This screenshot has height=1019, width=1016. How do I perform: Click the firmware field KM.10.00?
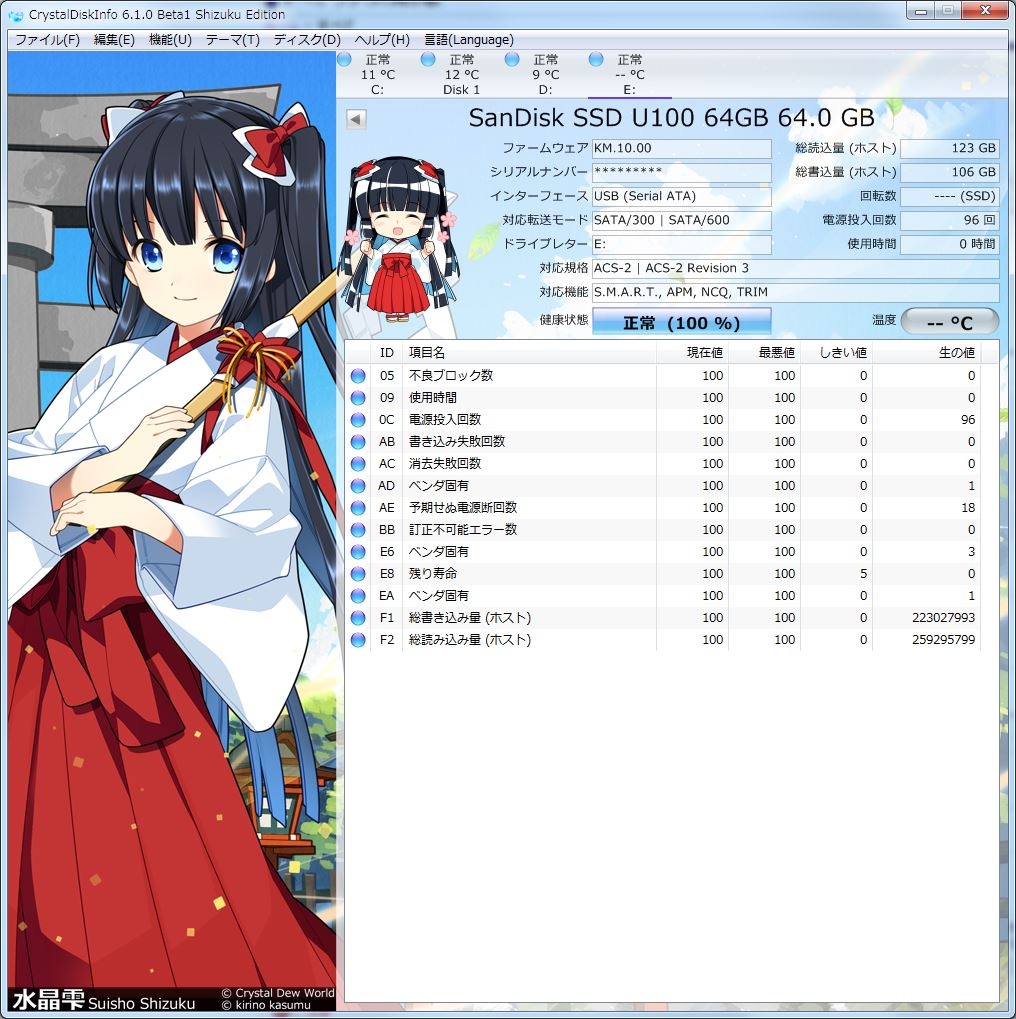pyautogui.click(x=681, y=148)
